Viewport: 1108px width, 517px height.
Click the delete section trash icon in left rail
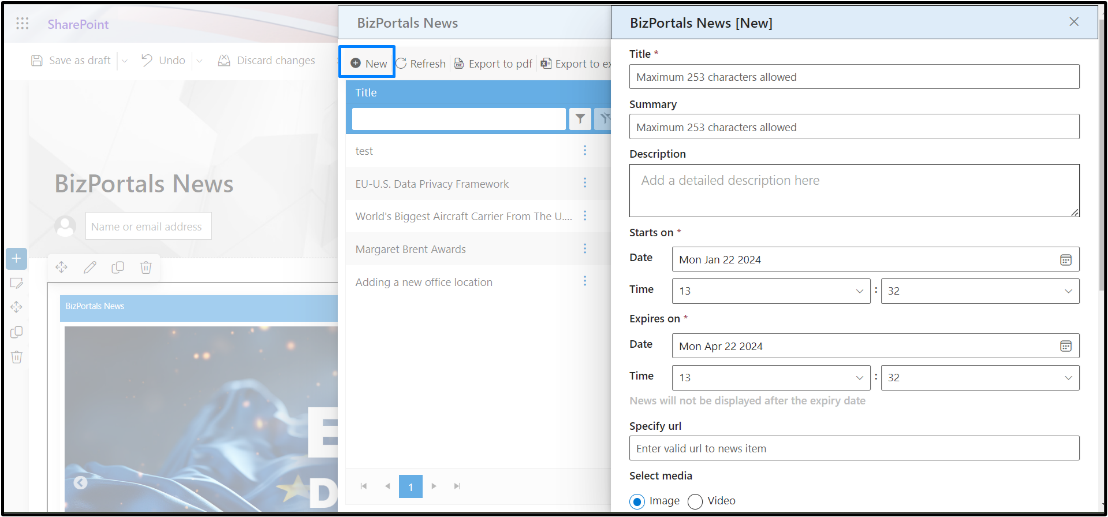click(x=16, y=357)
